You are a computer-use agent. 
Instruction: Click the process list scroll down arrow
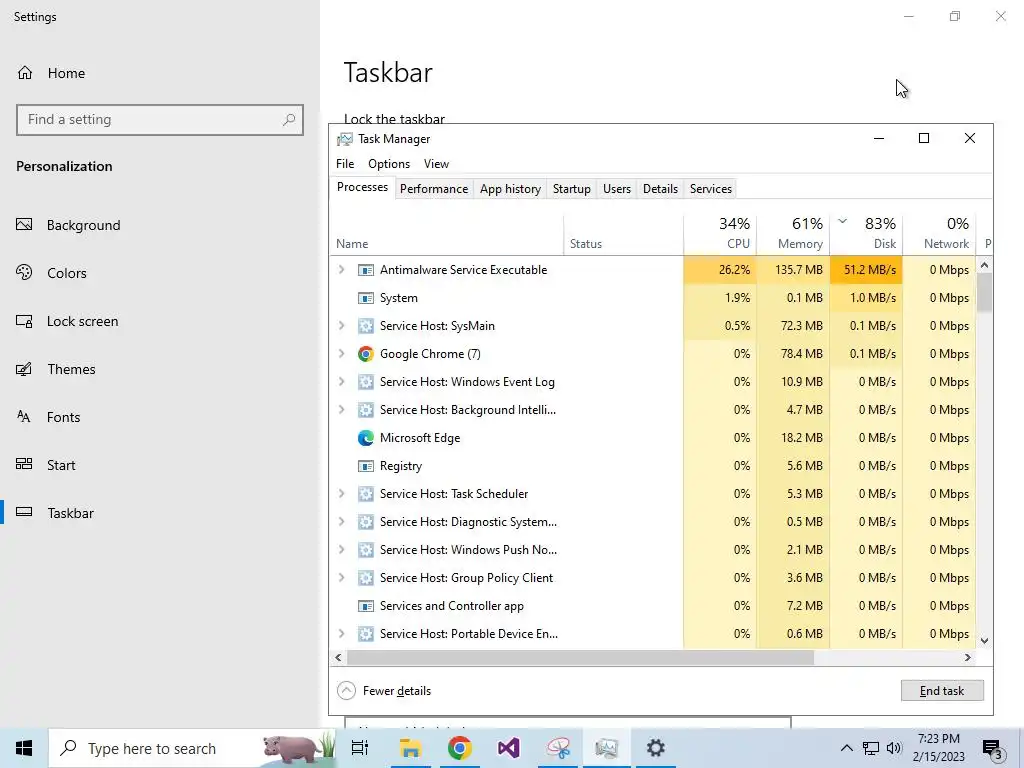pyautogui.click(x=984, y=641)
